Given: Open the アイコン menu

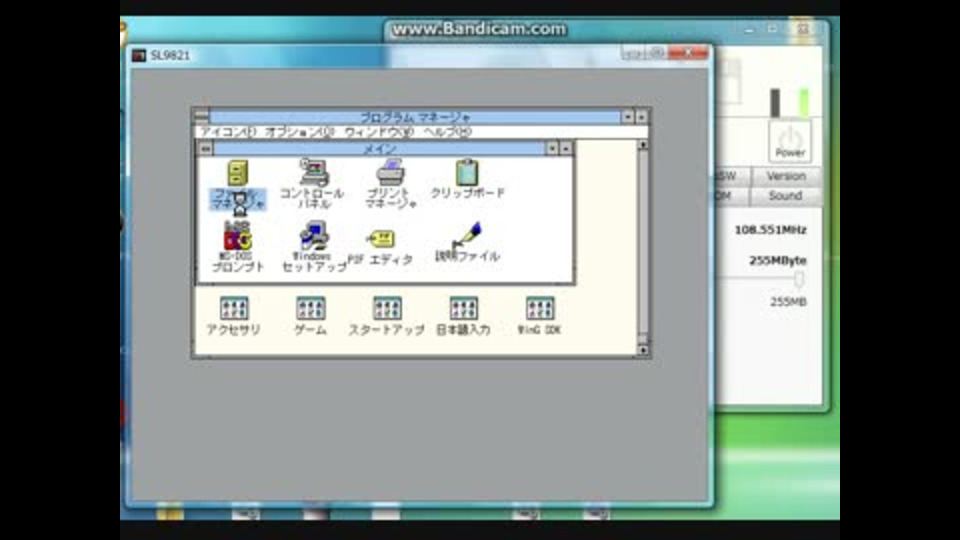Looking at the screenshot, I should pos(228,132).
